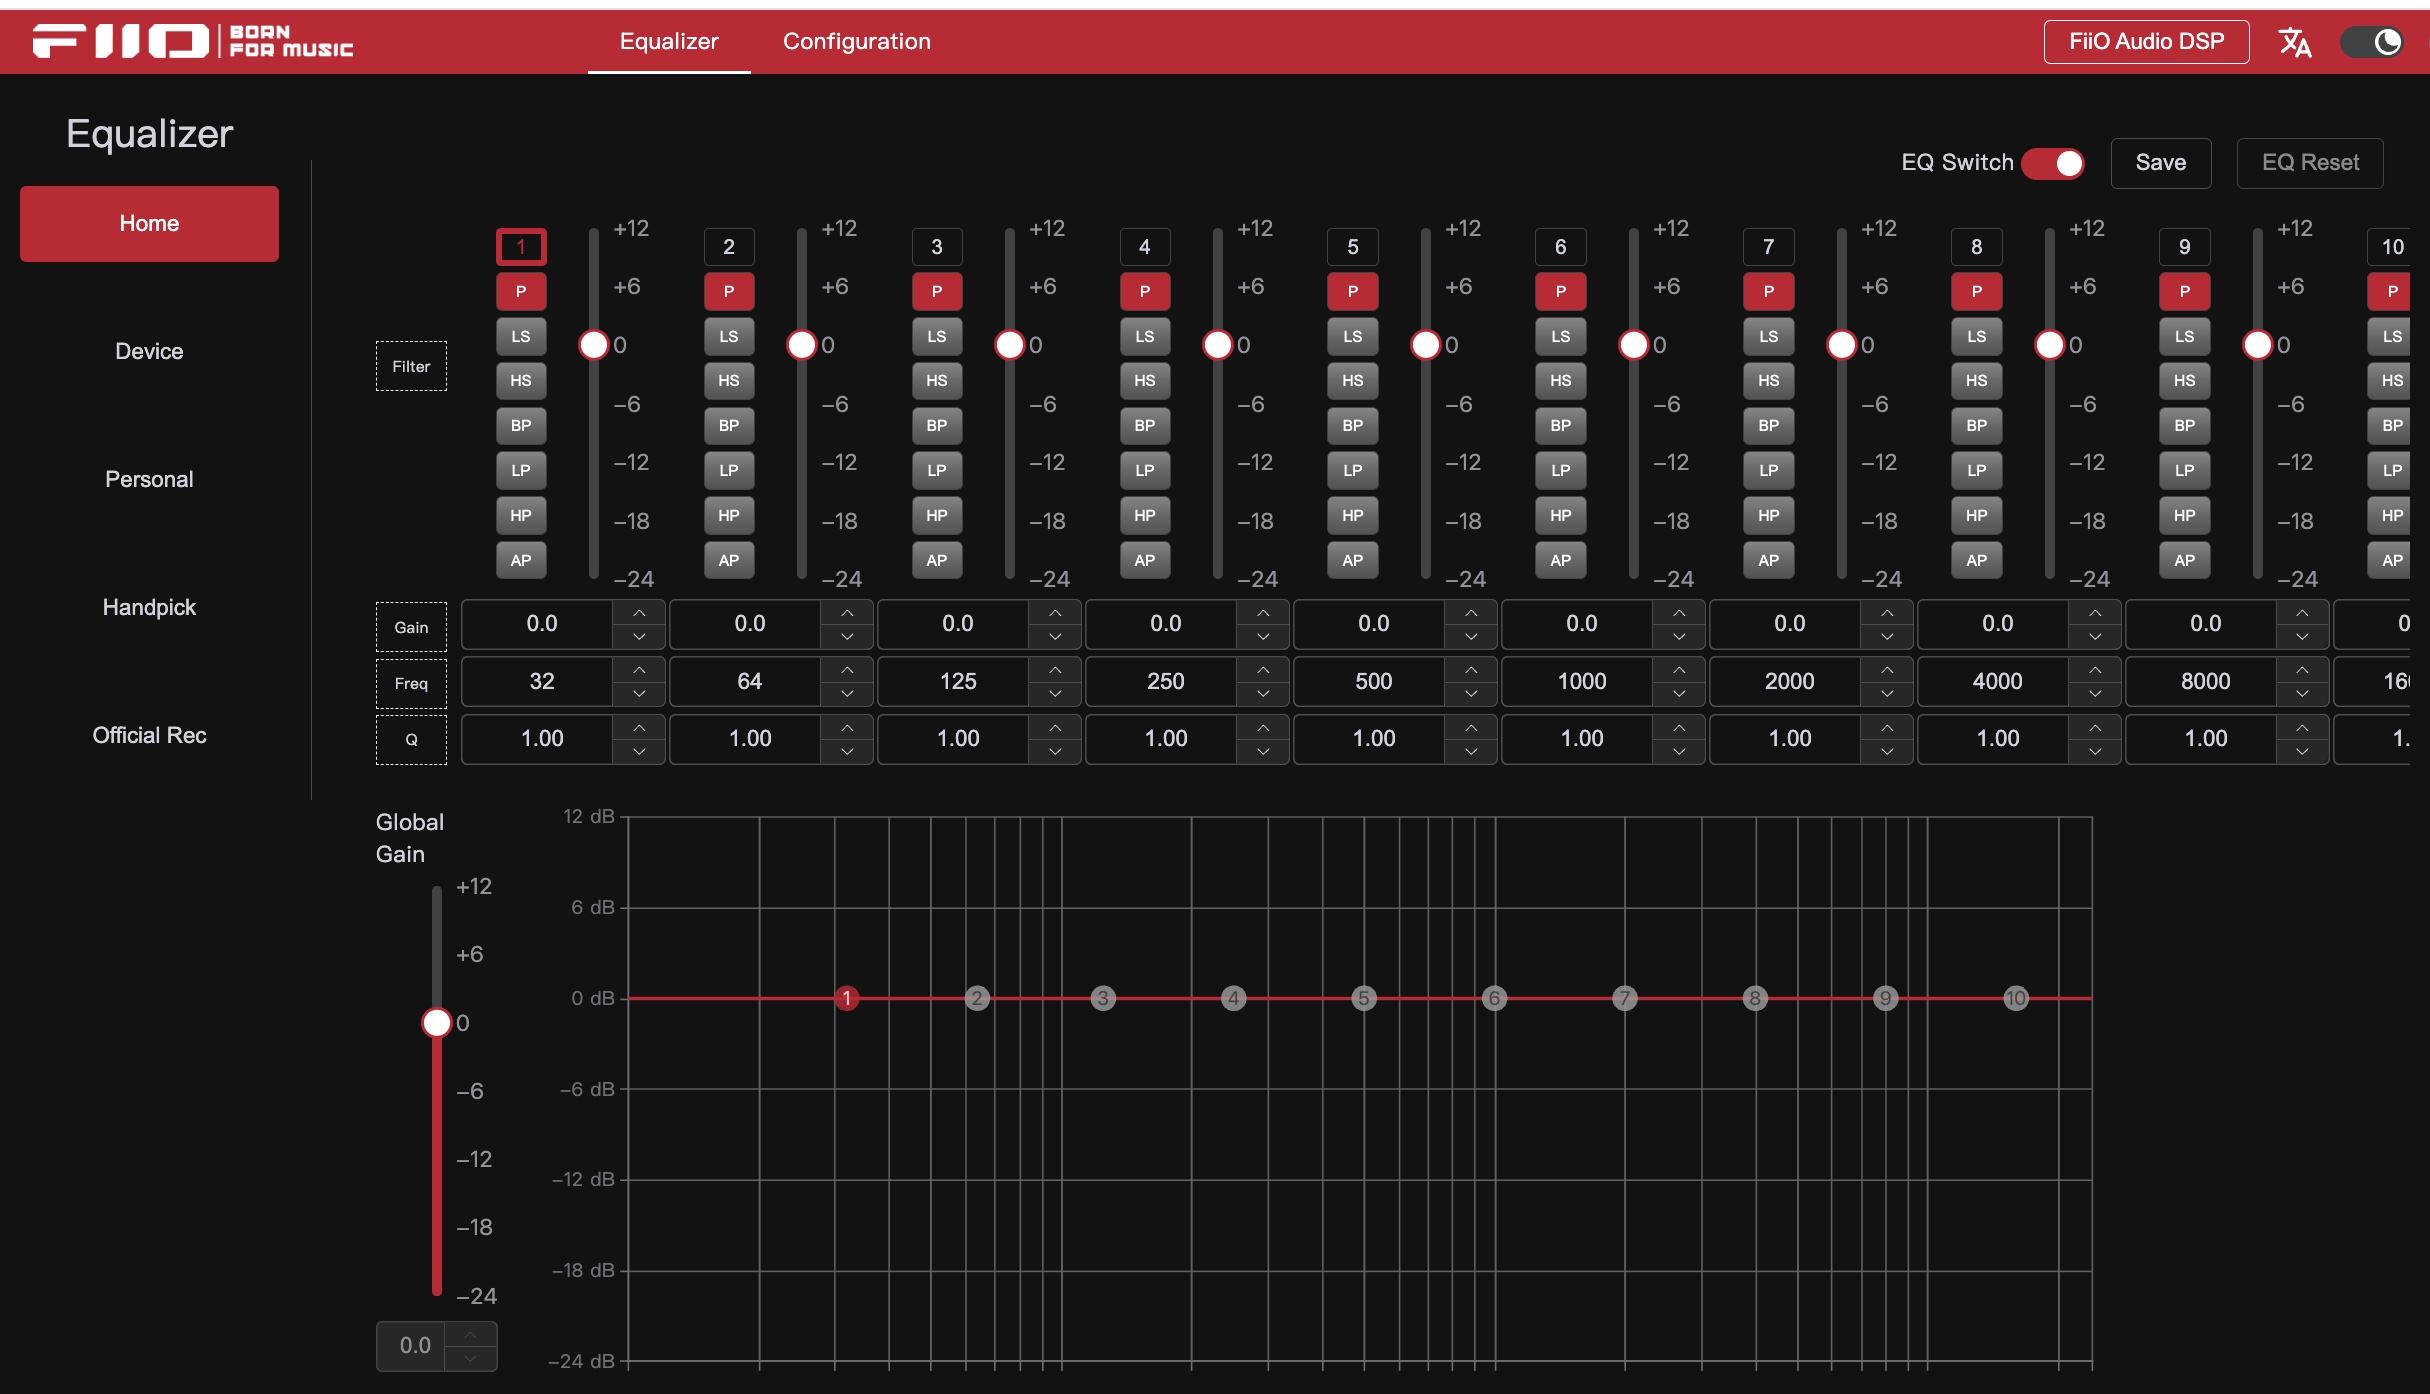The width and height of the screenshot is (2430, 1394).
Task: Select band 5 number box
Action: pos(1353,247)
